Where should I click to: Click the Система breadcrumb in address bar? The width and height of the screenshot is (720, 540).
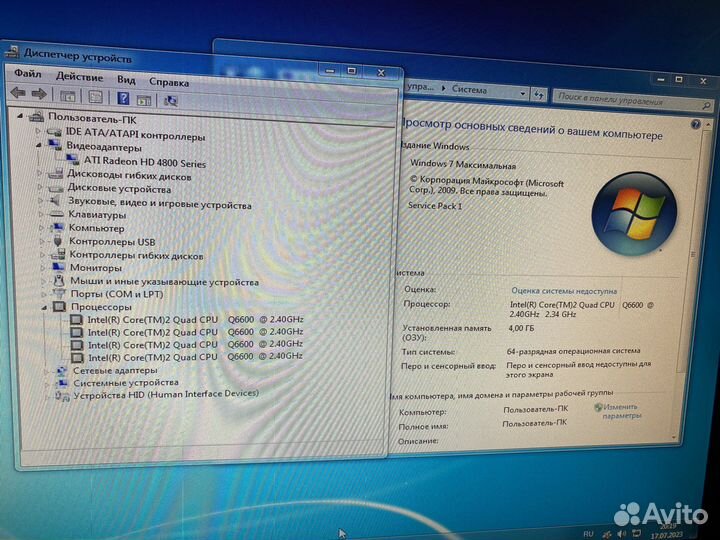pos(469,90)
